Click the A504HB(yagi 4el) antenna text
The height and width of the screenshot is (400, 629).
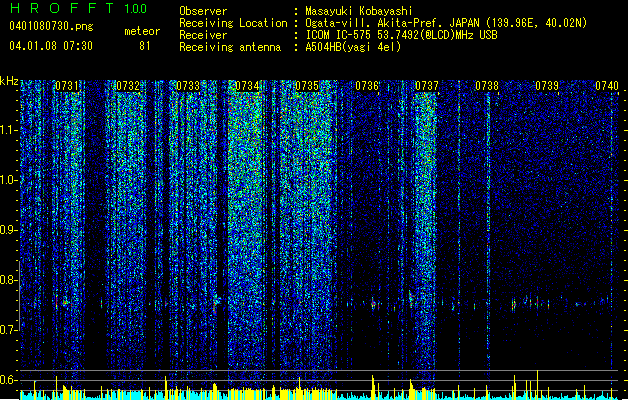coord(353,47)
